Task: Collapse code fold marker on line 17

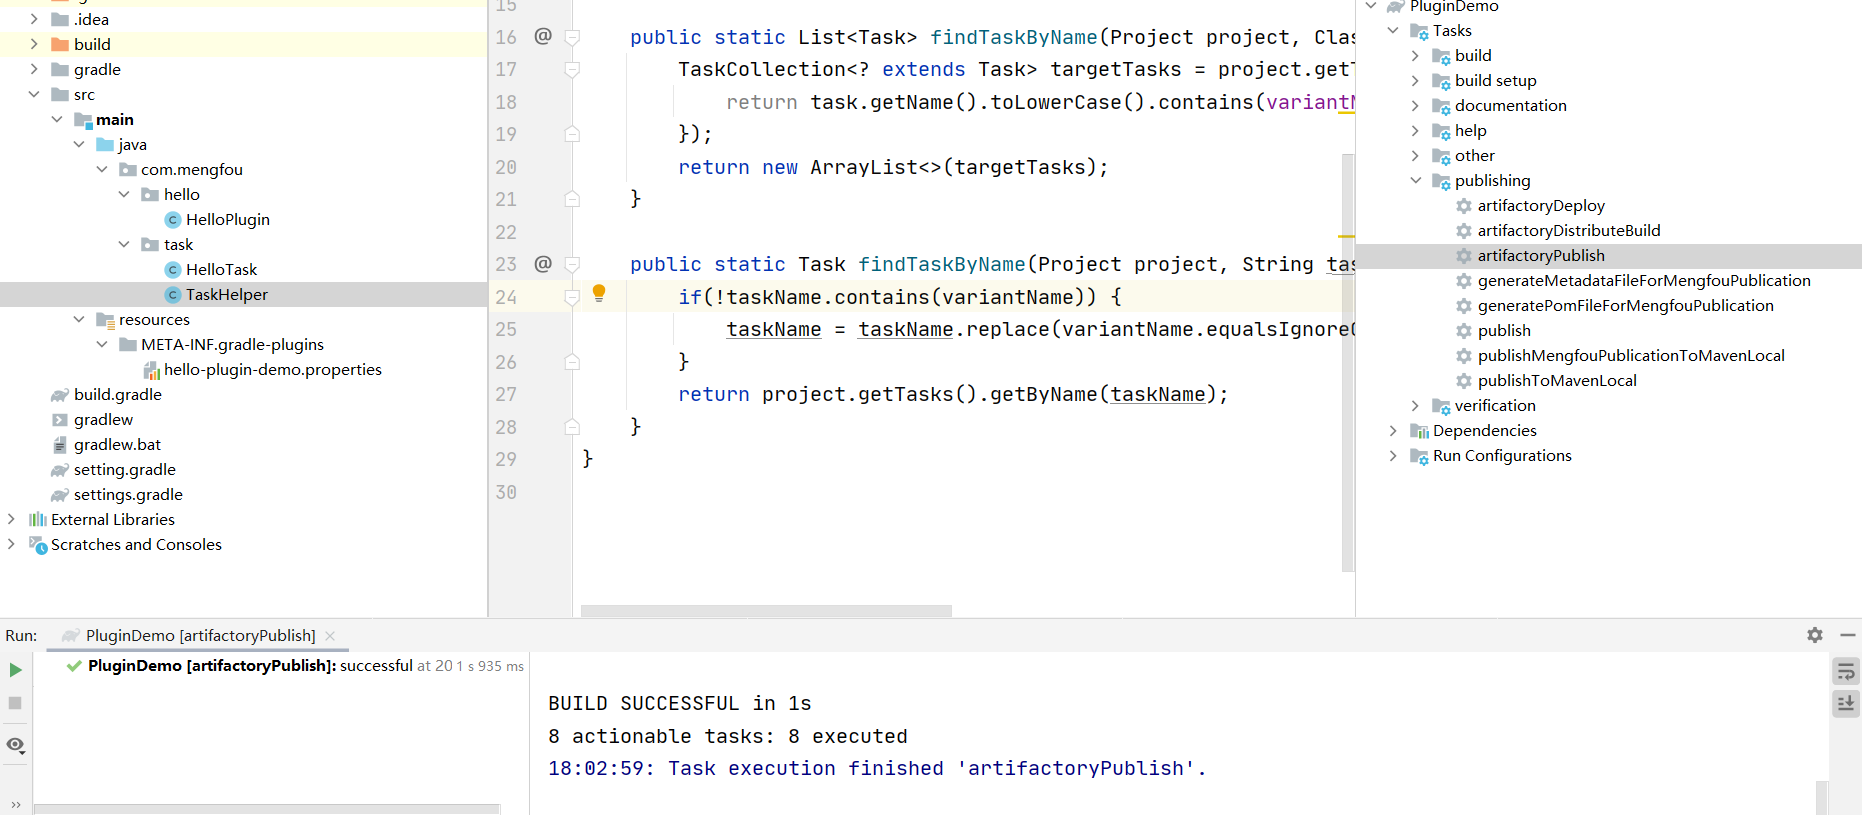Action: [572, 69]
